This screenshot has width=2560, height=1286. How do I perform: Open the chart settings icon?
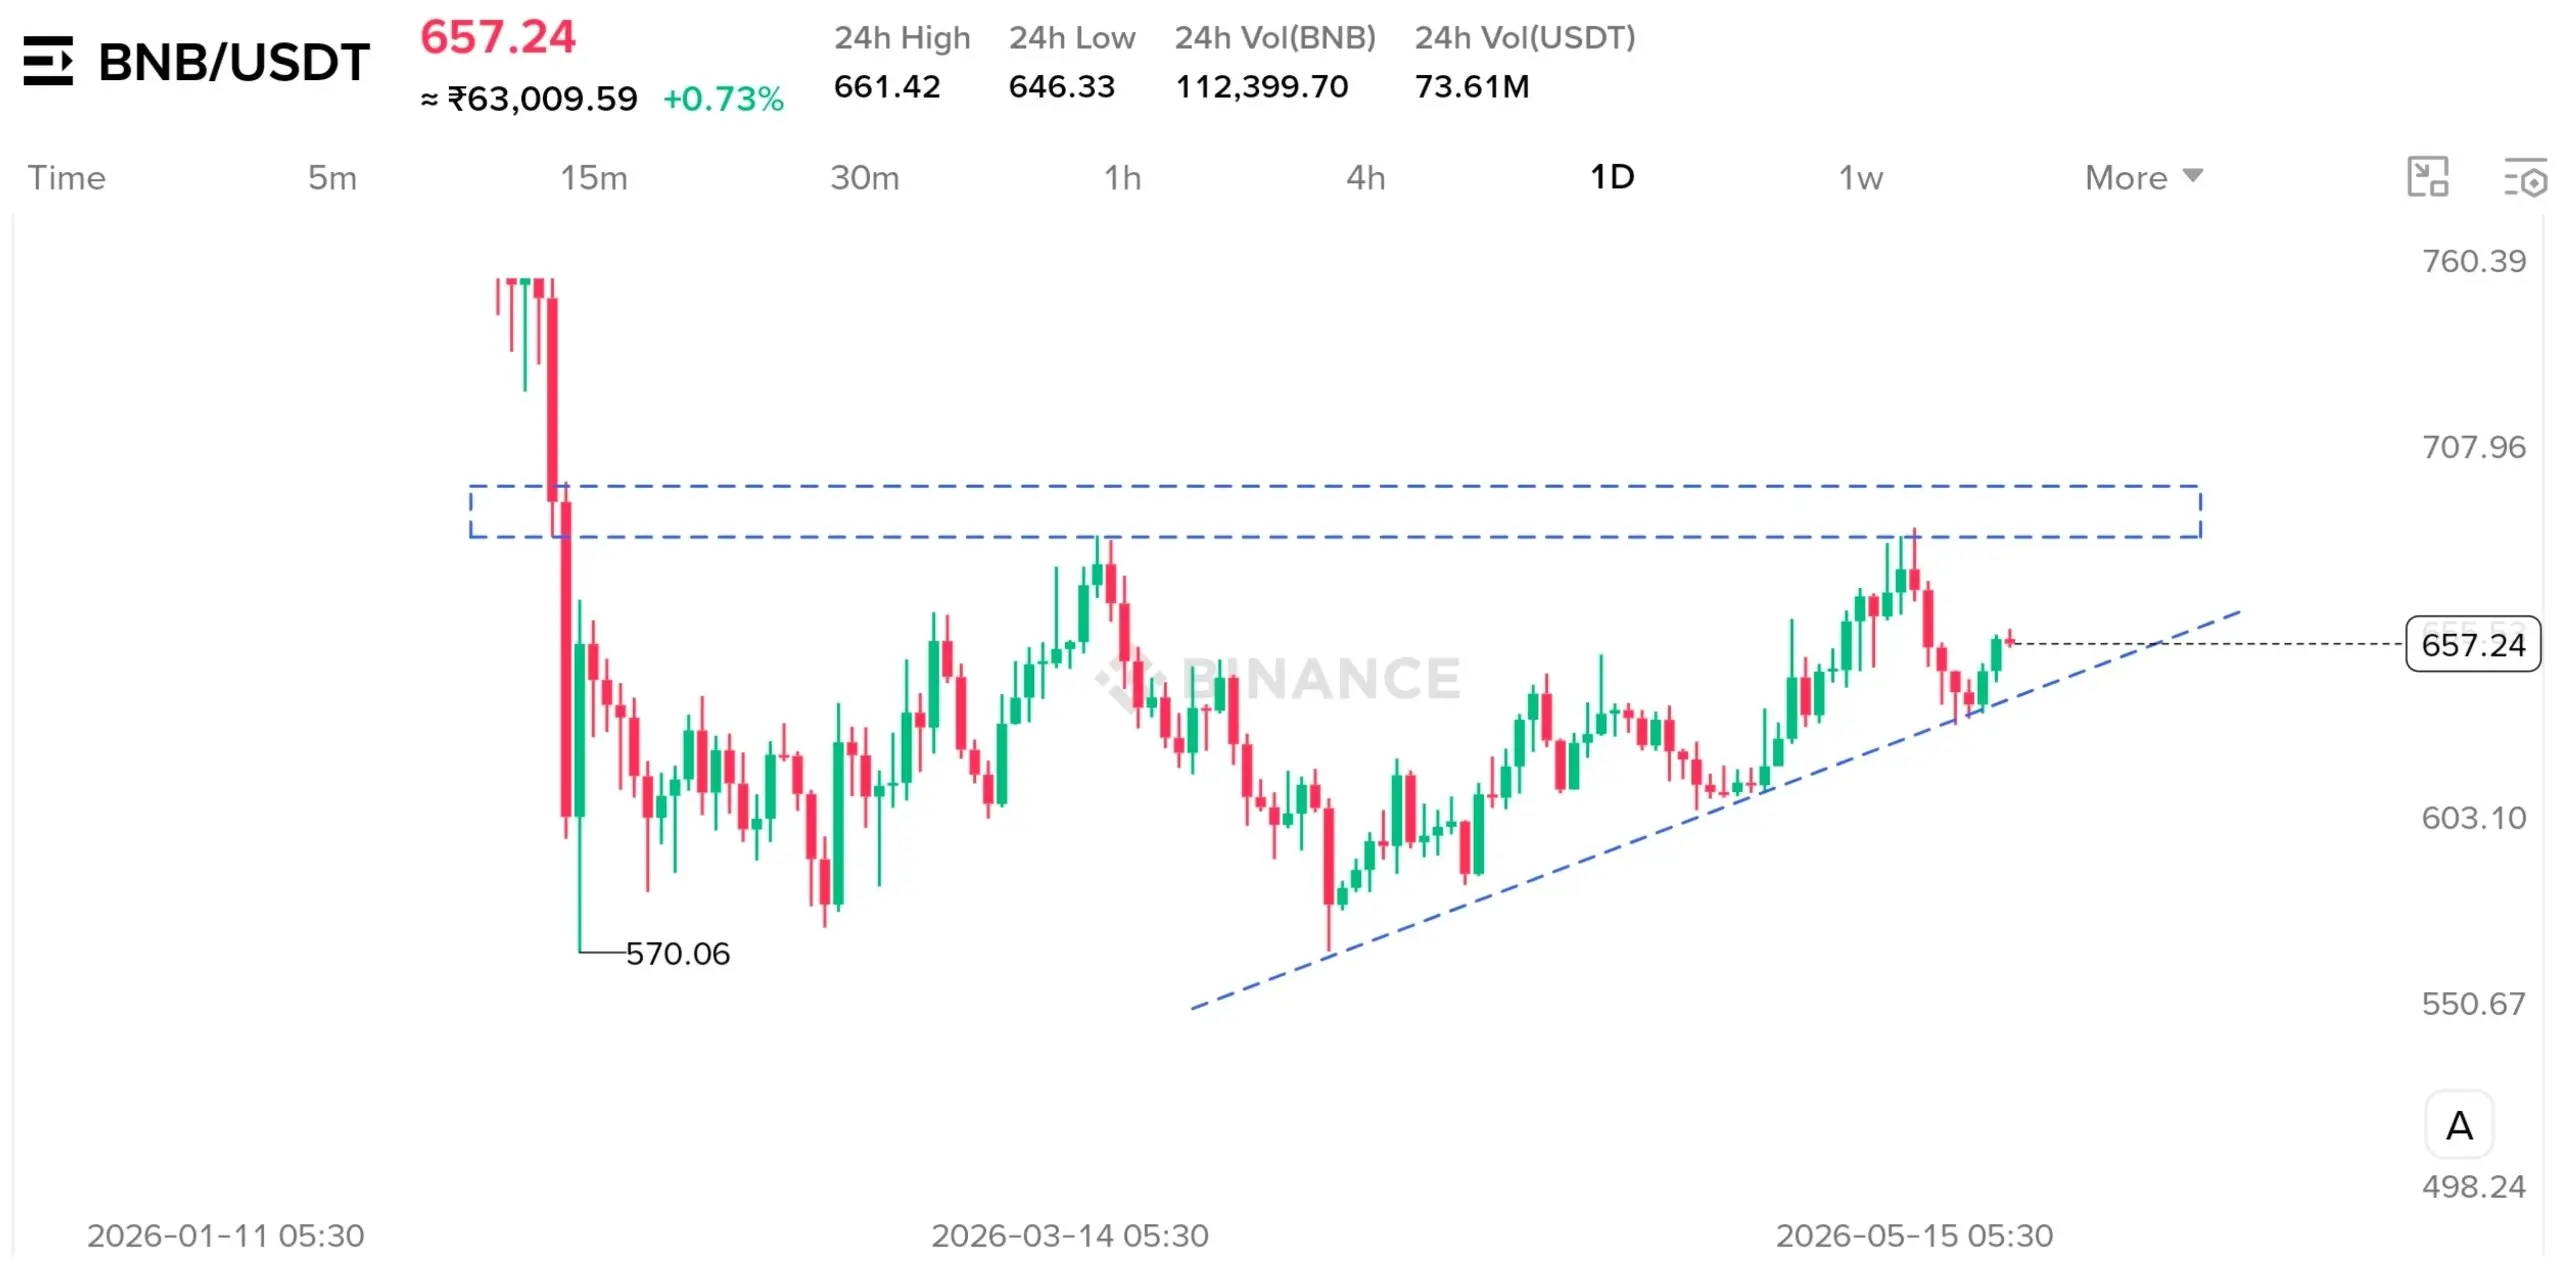coord(2525,178)
